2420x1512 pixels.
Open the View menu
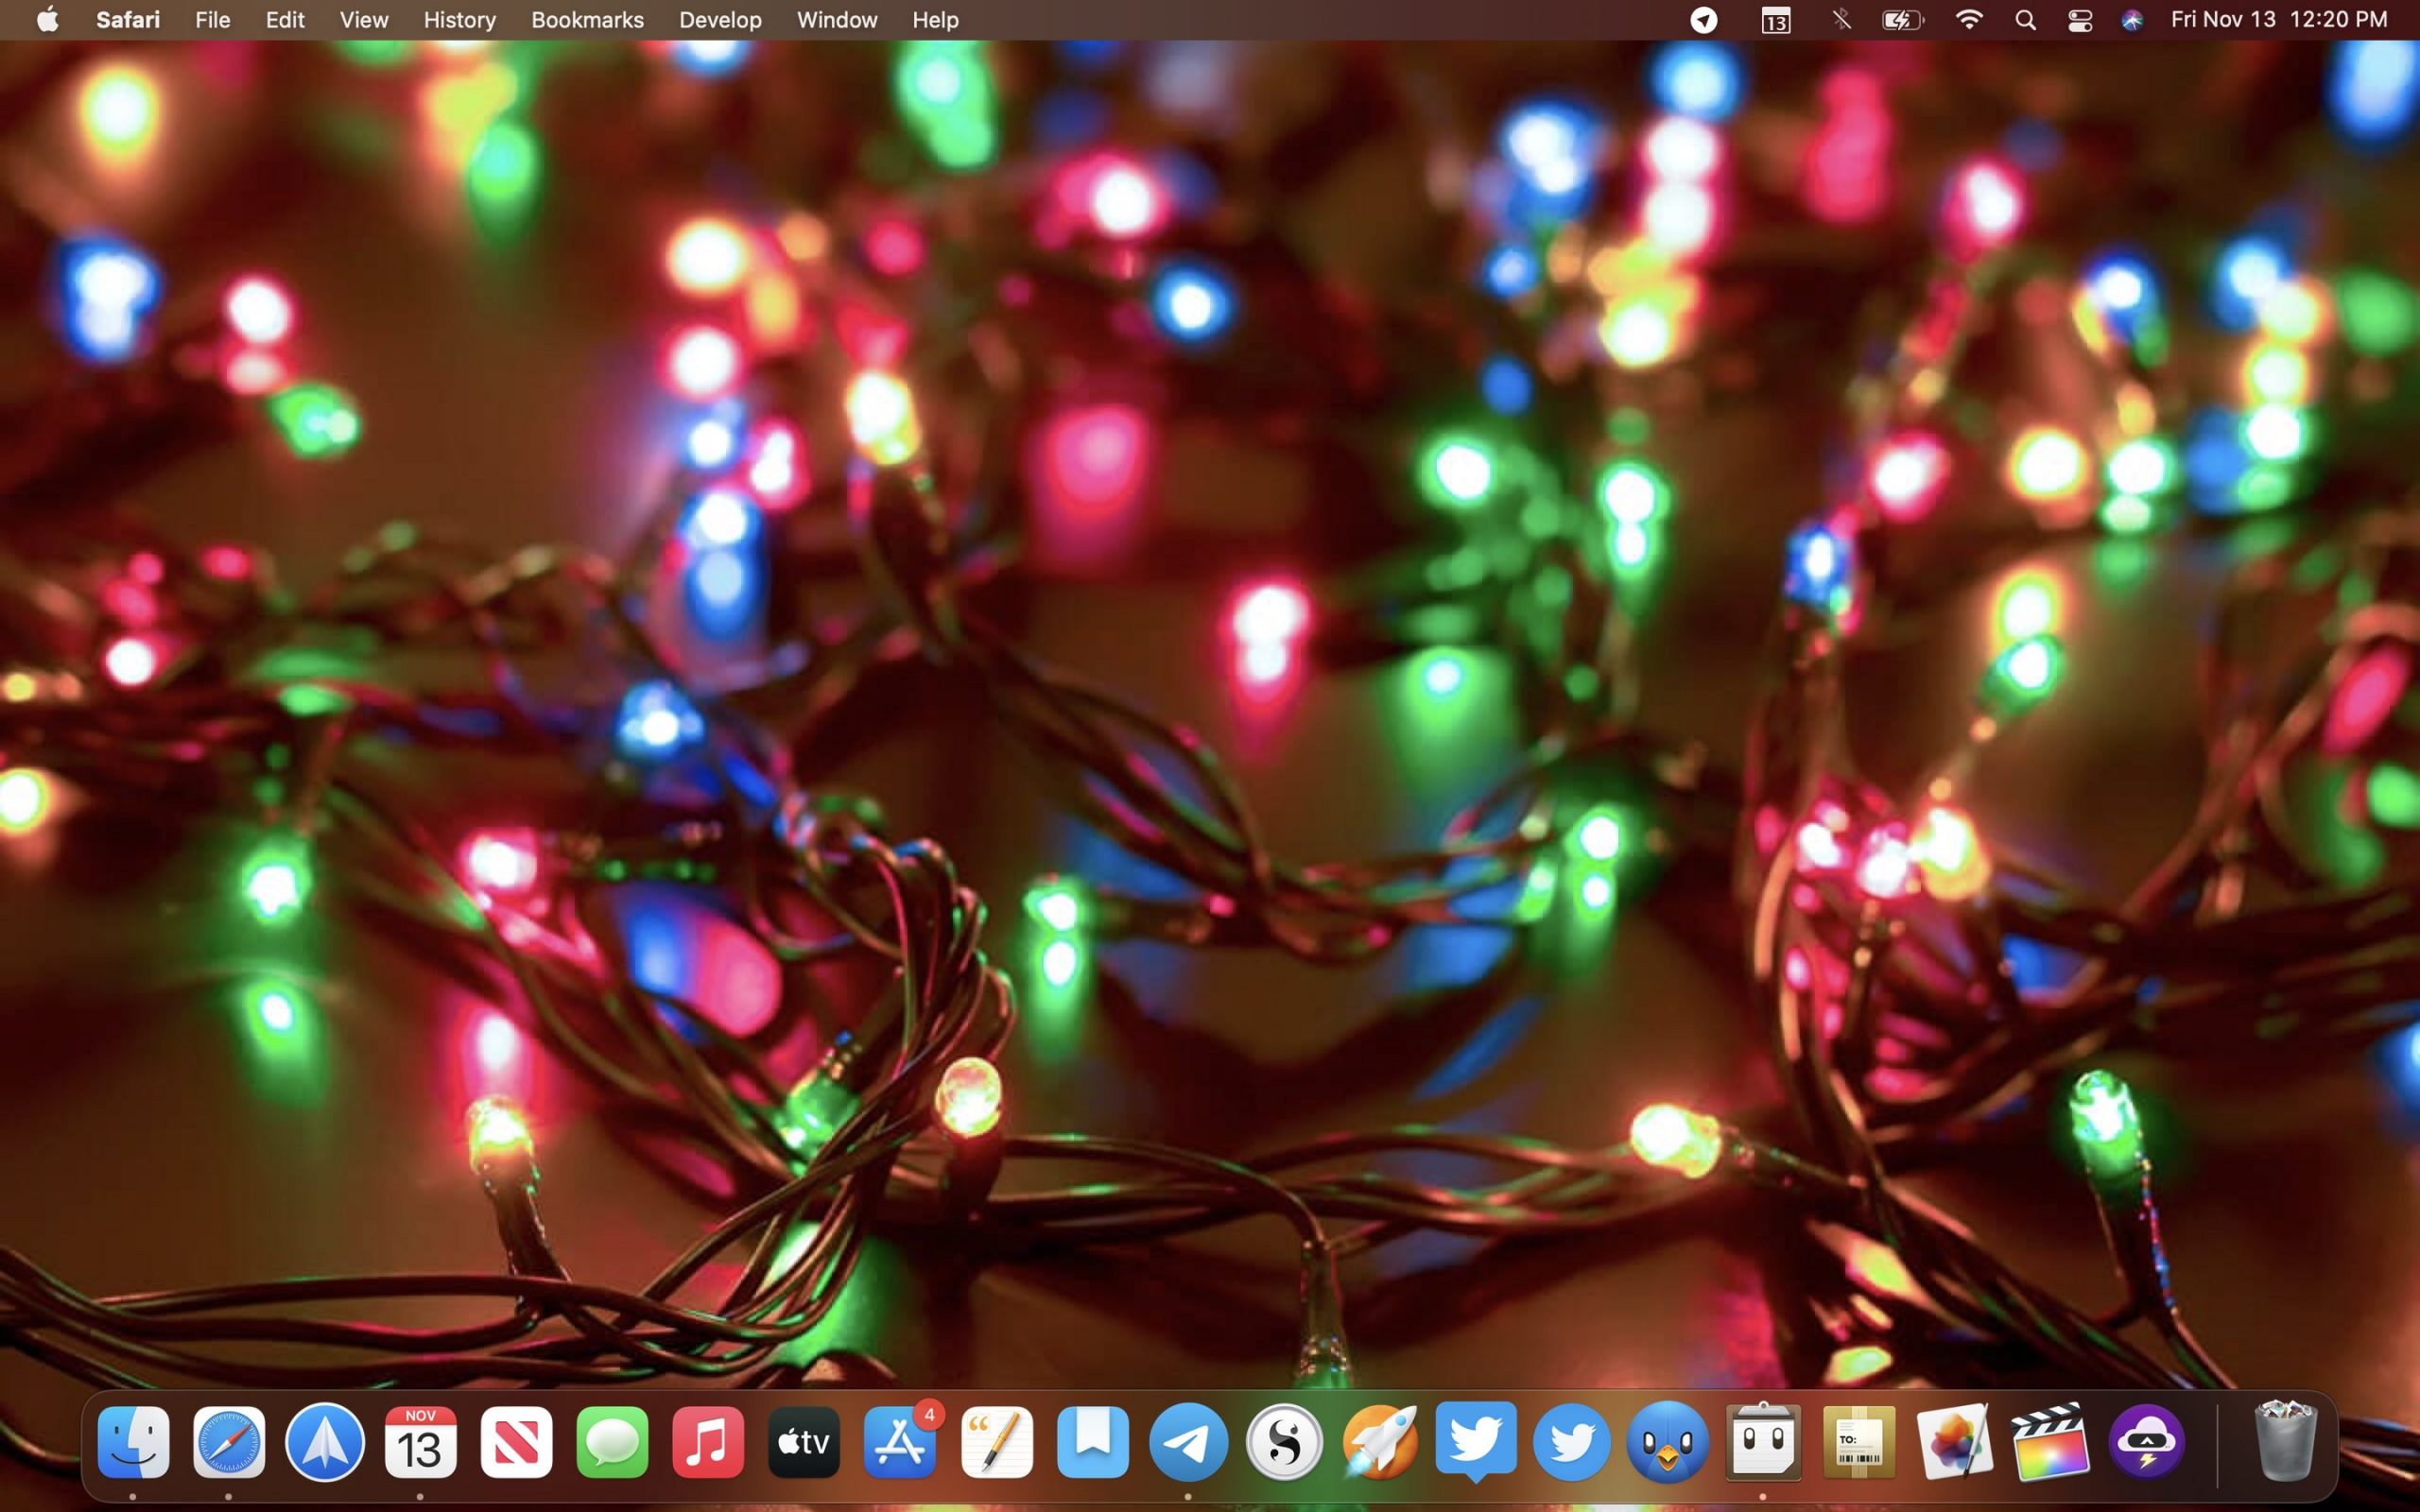click(x=364, y=20)
